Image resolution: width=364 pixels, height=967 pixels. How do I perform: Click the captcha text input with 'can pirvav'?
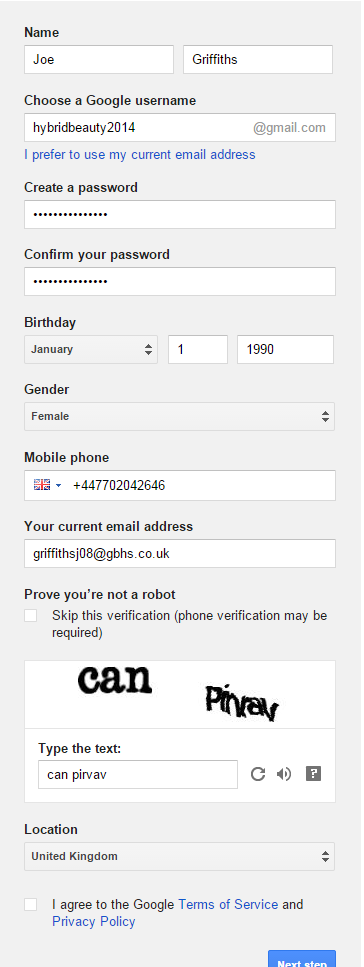pyautogui.click(x=138, y=775)
